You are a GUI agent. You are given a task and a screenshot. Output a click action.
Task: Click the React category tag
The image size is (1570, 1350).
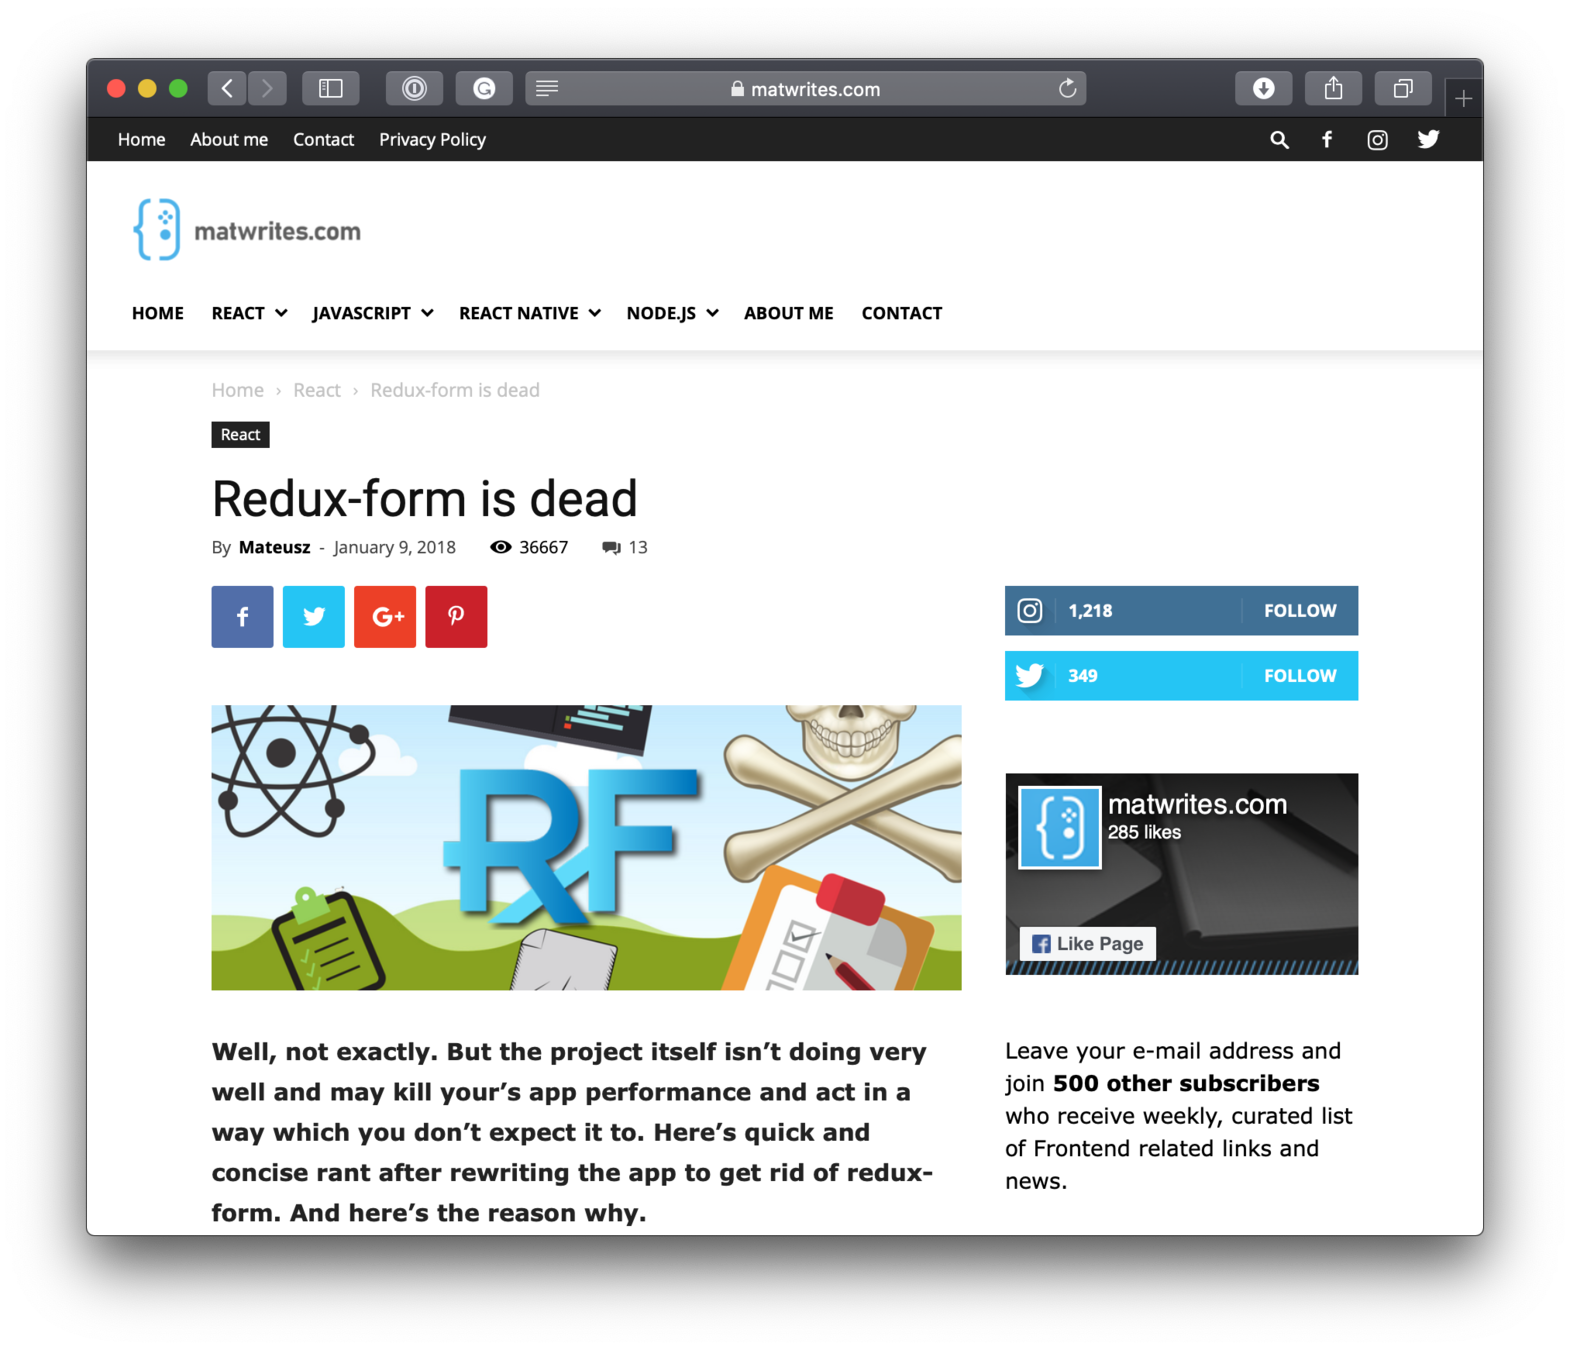[x=240, y=435]
